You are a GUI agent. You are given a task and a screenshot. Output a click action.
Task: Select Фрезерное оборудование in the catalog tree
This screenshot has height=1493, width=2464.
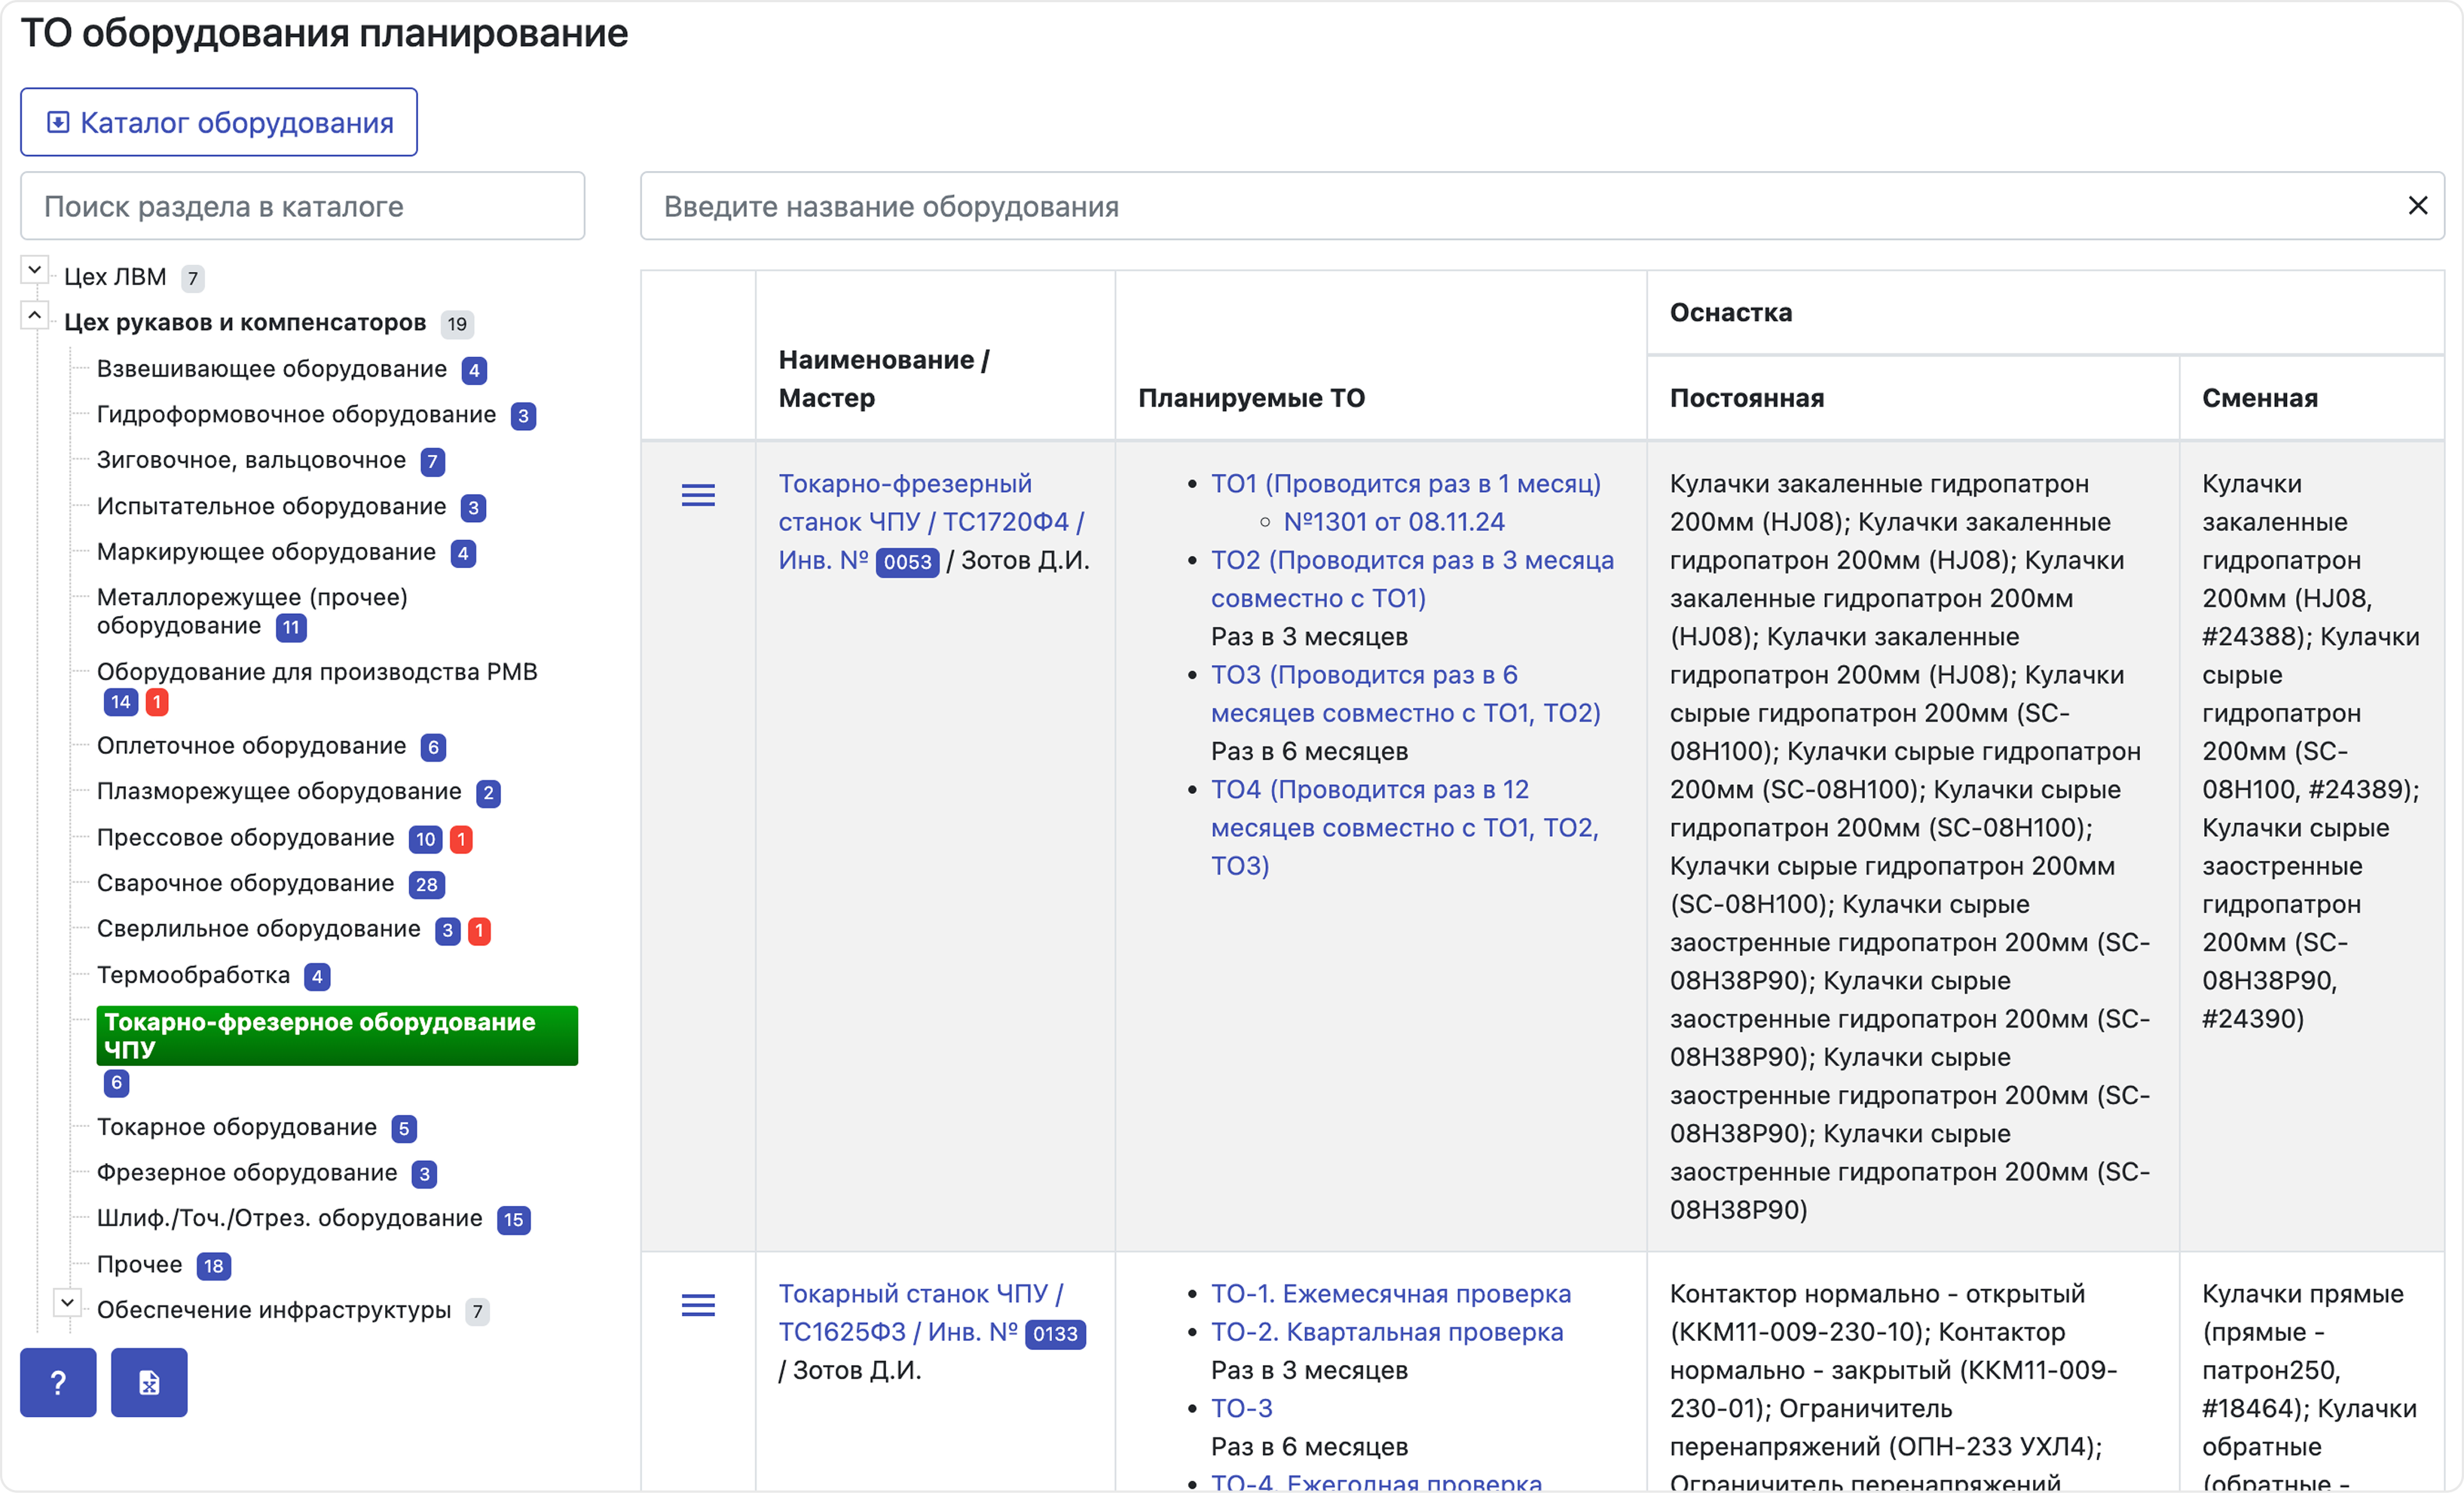(x=247, y=1172)
